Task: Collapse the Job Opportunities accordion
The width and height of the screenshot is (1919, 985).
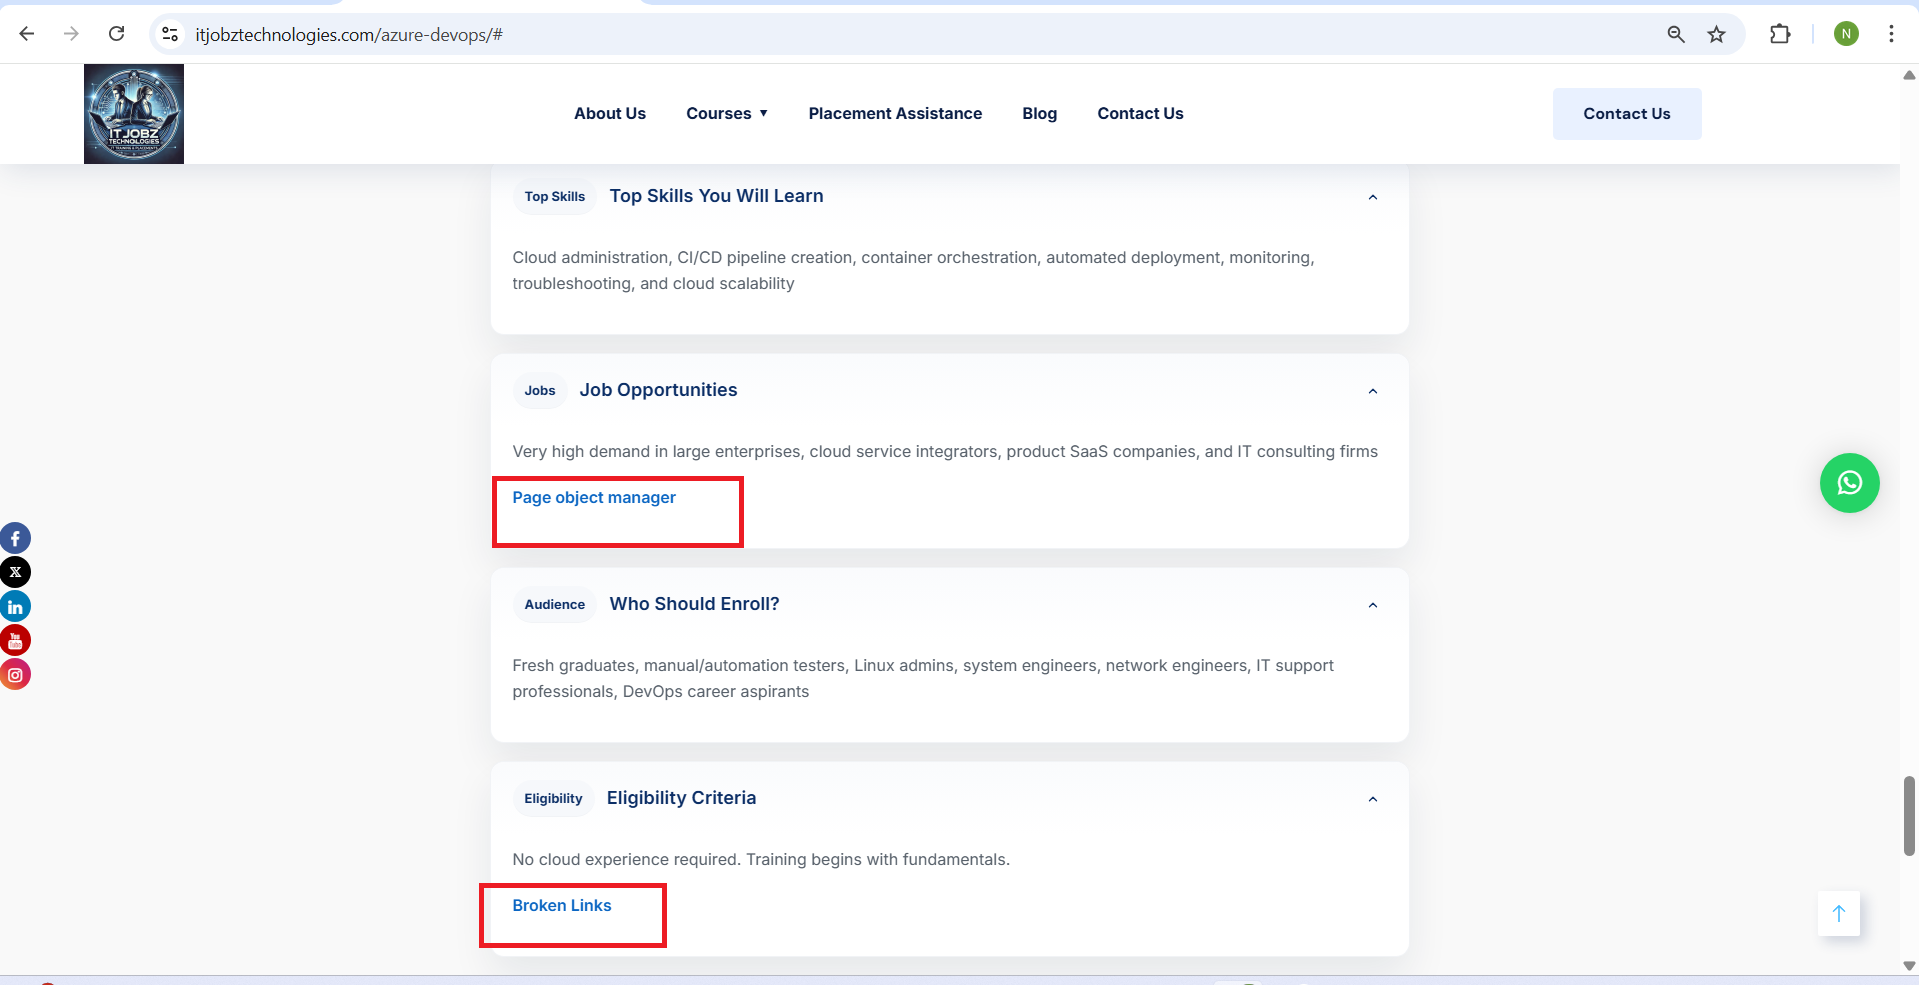Action: (x=1372, y=391)
